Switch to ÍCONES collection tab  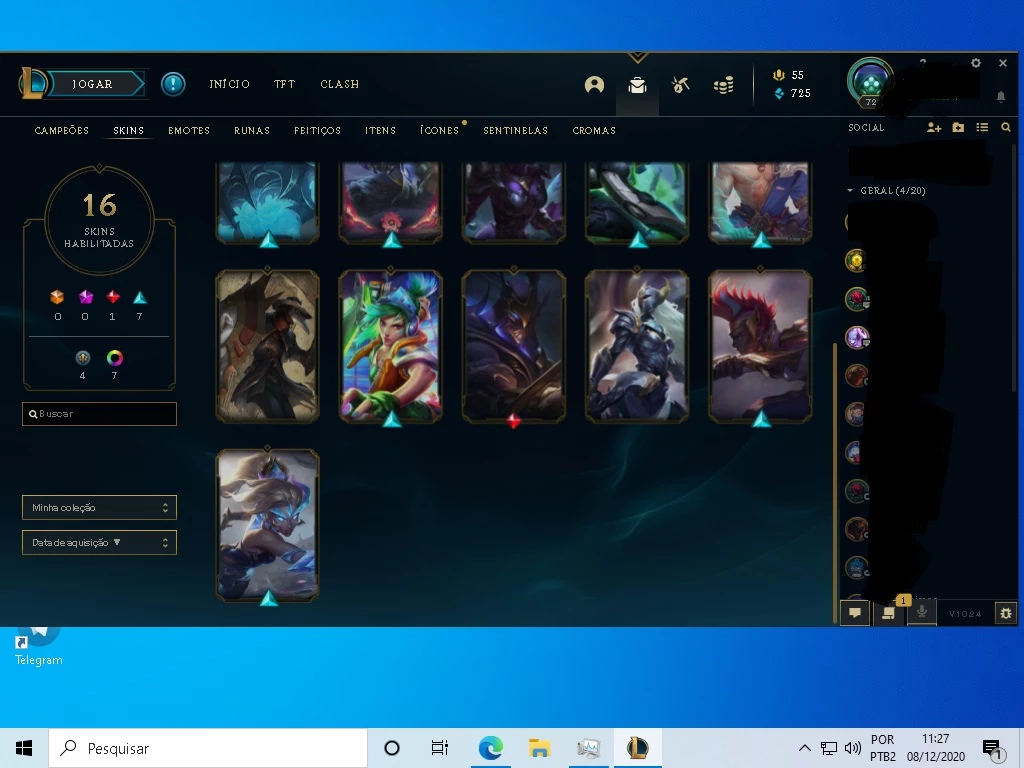pos(440,131)
